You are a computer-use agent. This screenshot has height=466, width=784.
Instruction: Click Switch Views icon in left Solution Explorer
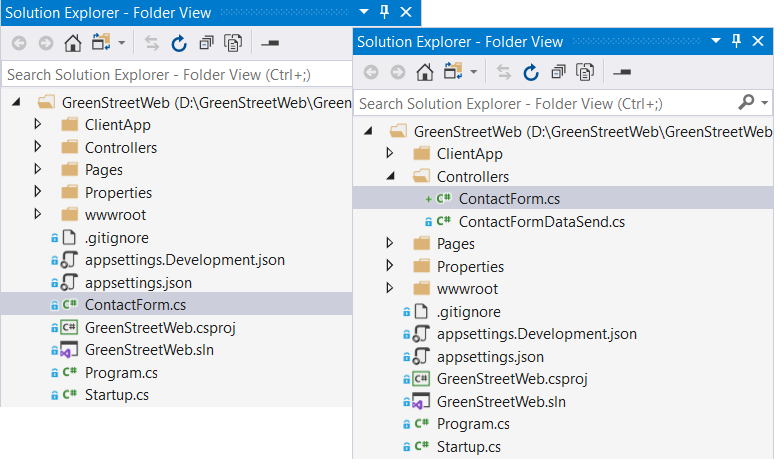(102, 42)
